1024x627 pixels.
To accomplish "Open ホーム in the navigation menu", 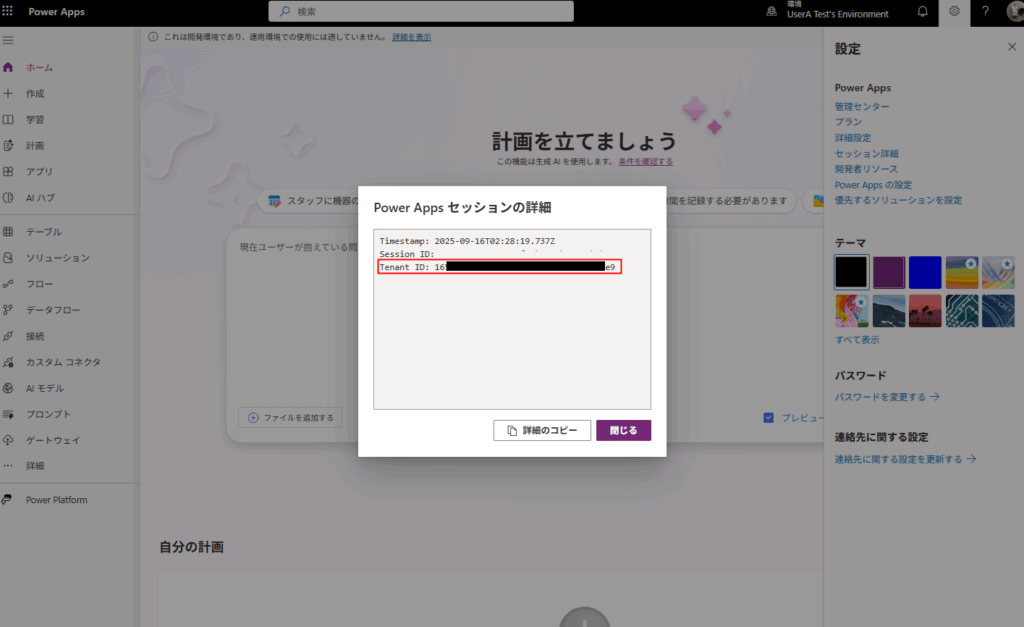I will 39,67.
